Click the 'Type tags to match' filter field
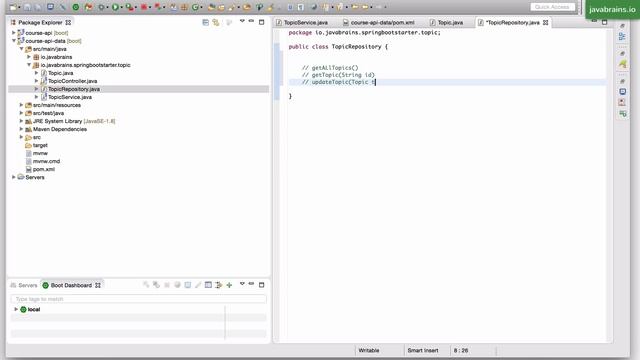Image resolution: width=640 pixels, height=360 pixels. click(x=138, y=299)
